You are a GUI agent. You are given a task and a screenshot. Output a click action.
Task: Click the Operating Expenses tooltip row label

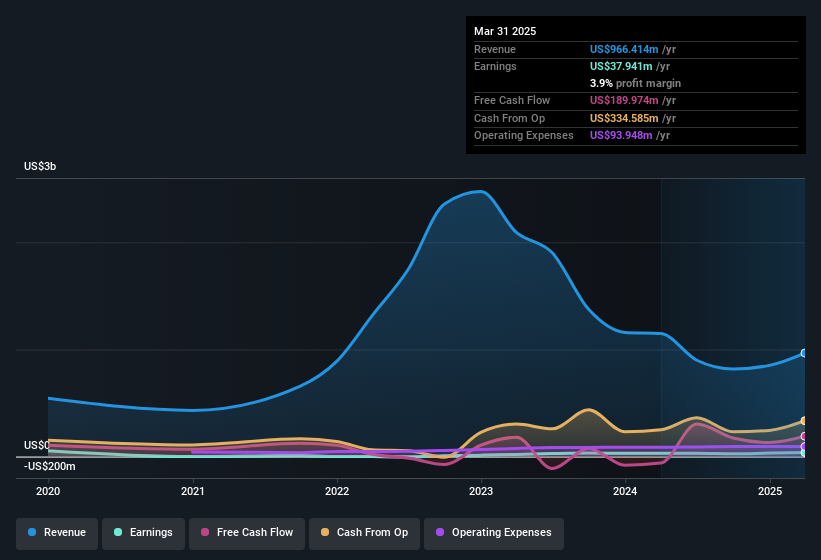[x=524, y=136]
